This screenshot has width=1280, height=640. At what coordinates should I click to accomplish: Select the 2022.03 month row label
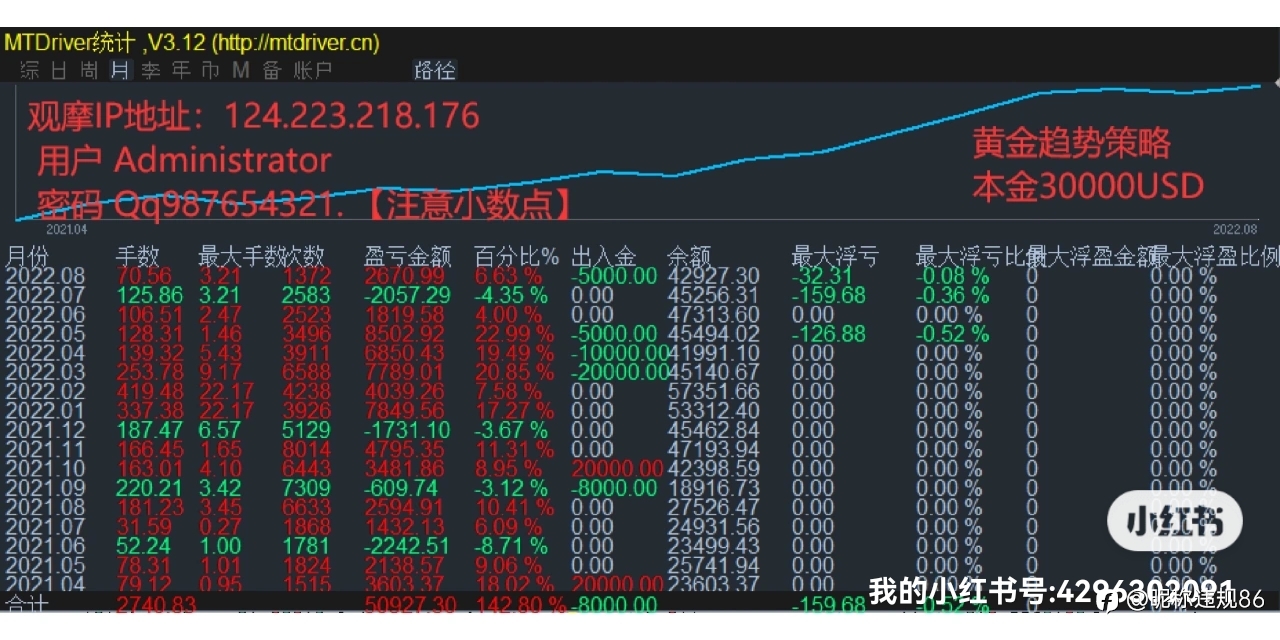pos(46,372)
